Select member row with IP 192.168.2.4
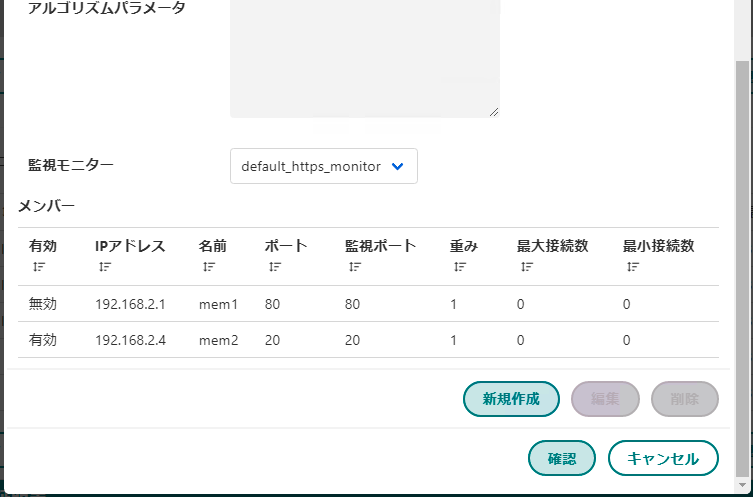The height and width of the screenshot is (497, 753). pos(368,340)
